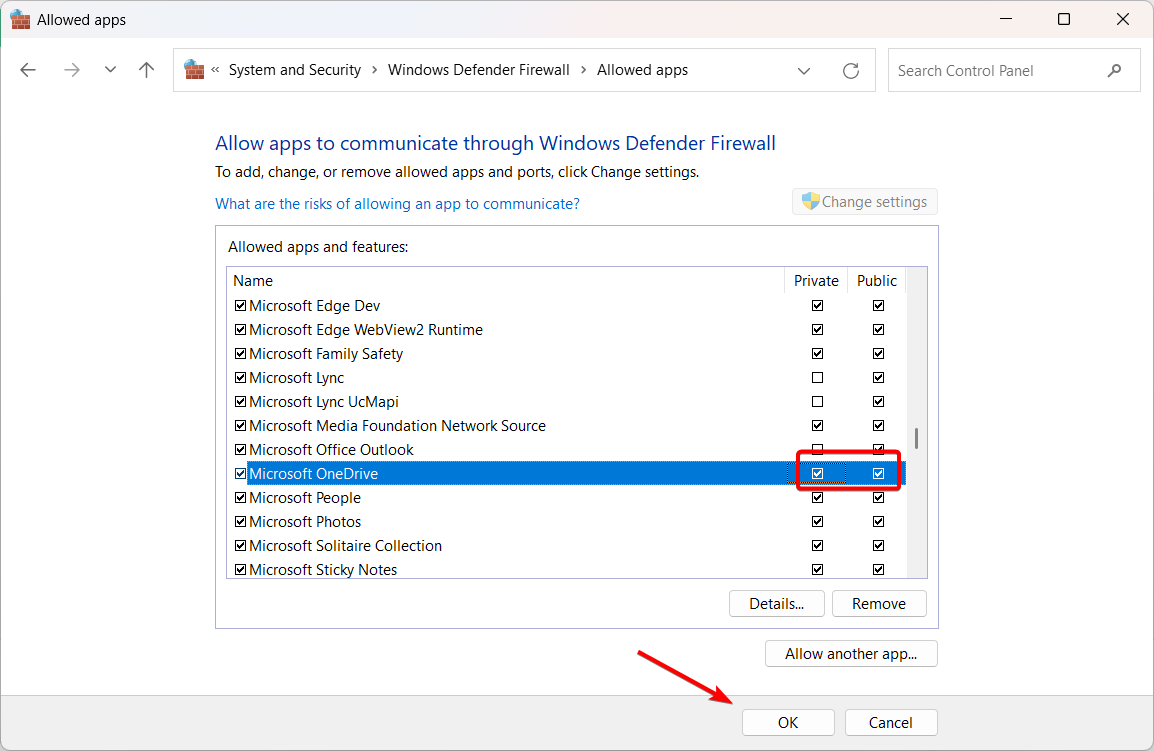This screenshot has height=751, width=1154.
Task: Click the Refresh icon in address bar
Action: [851, 71]
